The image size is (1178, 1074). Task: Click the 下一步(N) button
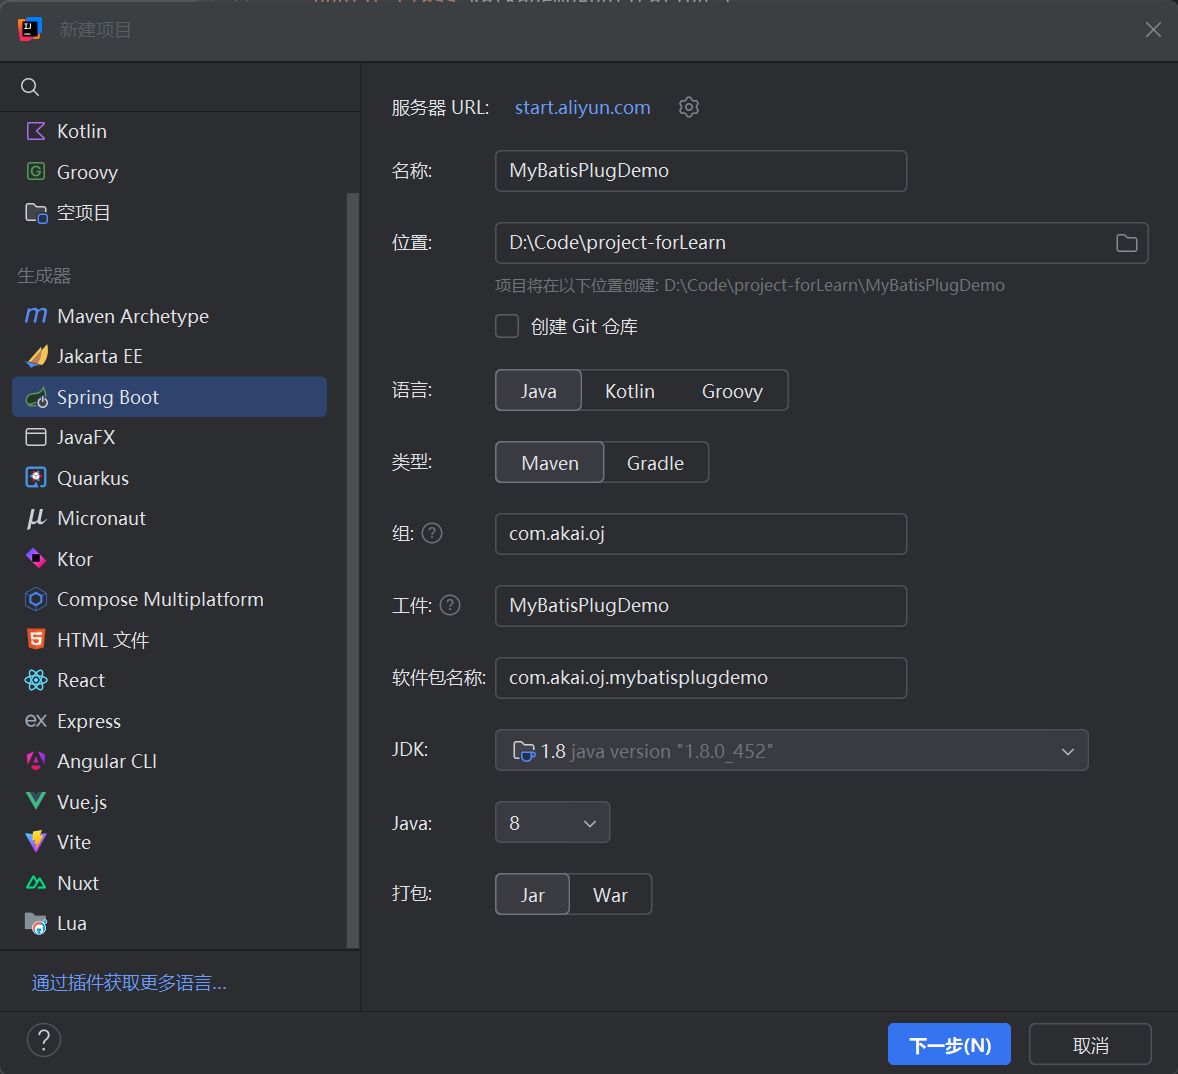(x=949, y=1045)
